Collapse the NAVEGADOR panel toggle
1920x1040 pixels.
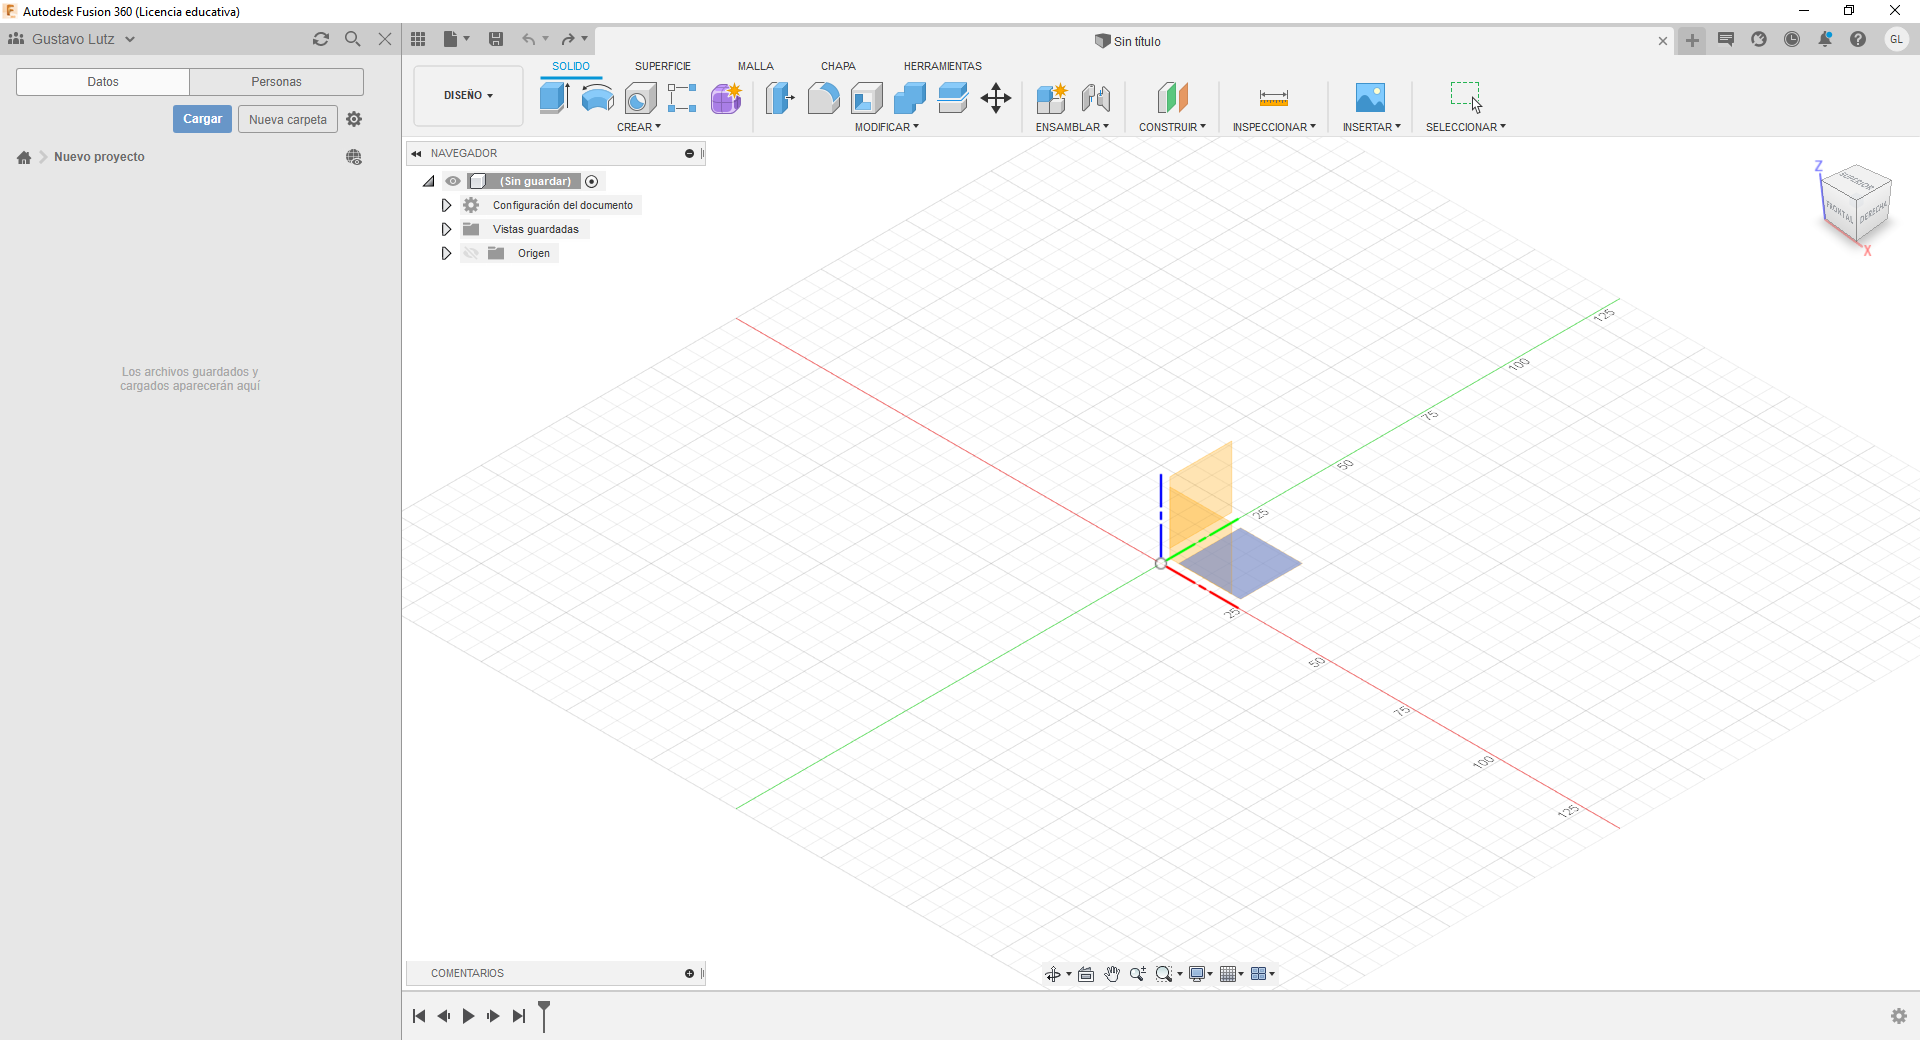[416, 153]
